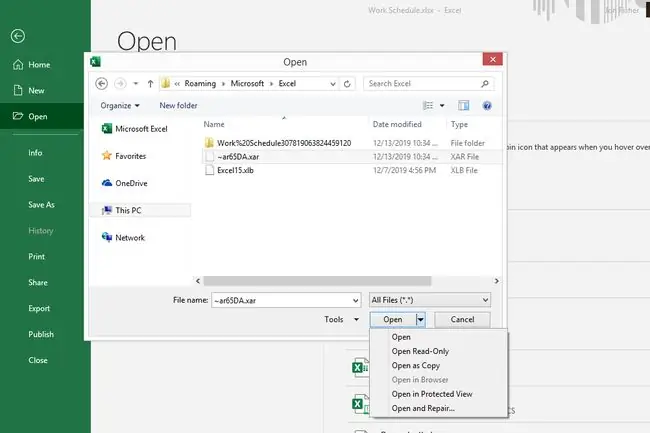Click the dialog's forward navigation arrow
Screen dimensions: 650x433
click(x=120, y=84)
